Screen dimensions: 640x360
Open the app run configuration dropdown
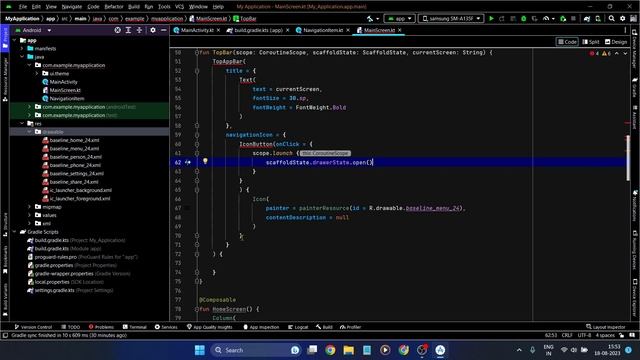pyautogui.click(x=400, y=19)
